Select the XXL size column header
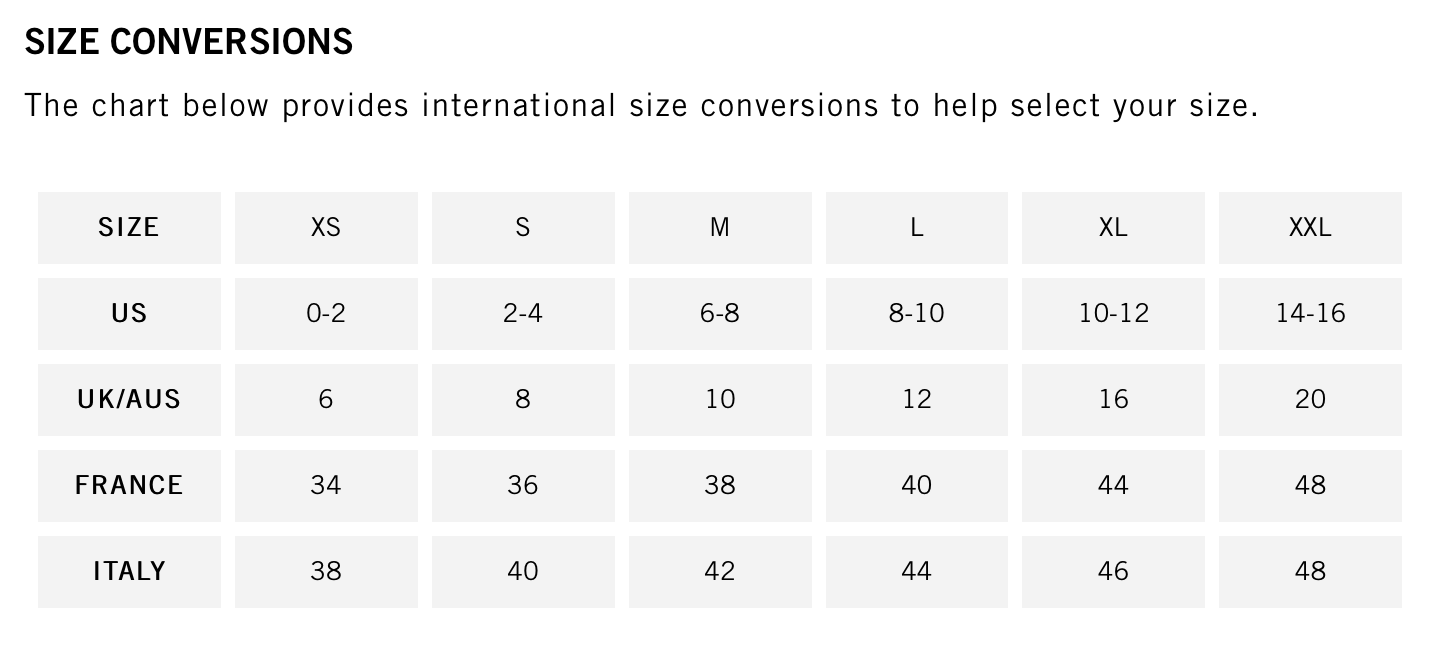The image size is (1450, 650). (x=1310, y=228)
